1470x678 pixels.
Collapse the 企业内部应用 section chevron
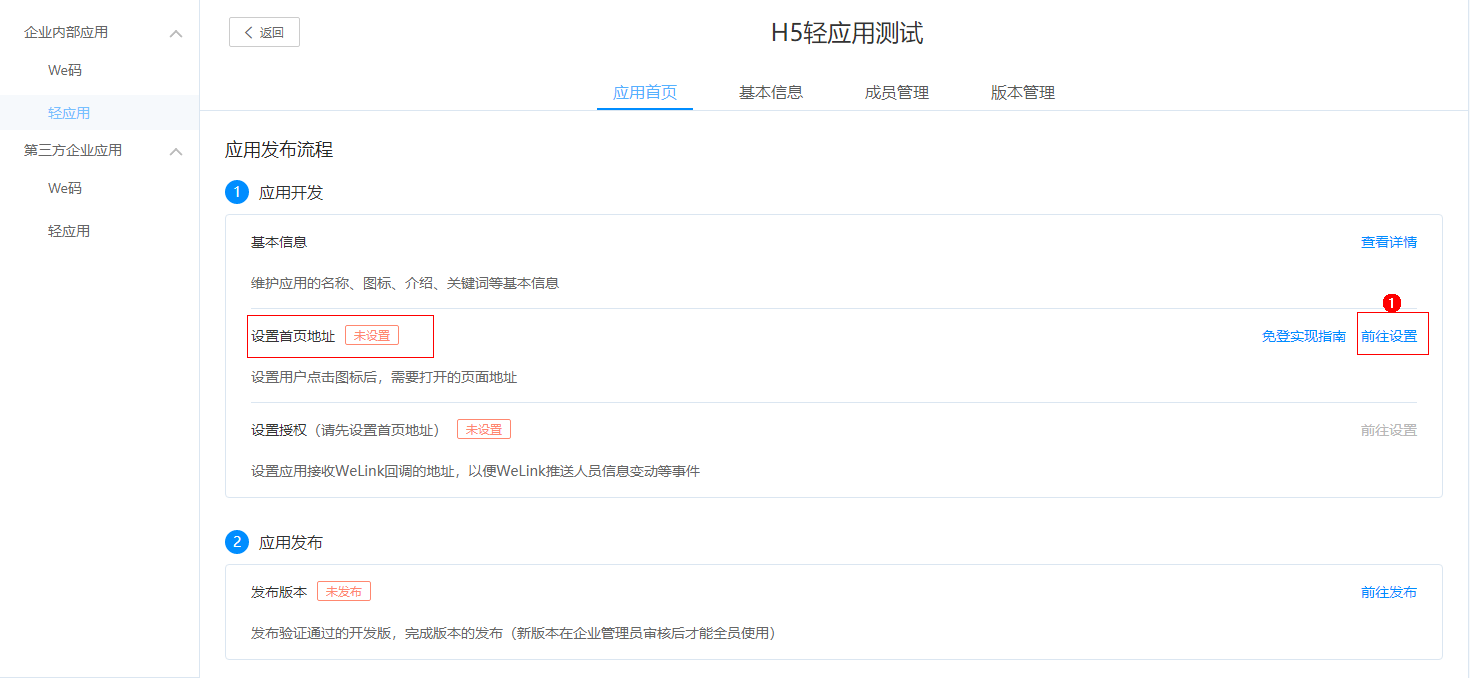pyautogui.click(x=176, y=34)
